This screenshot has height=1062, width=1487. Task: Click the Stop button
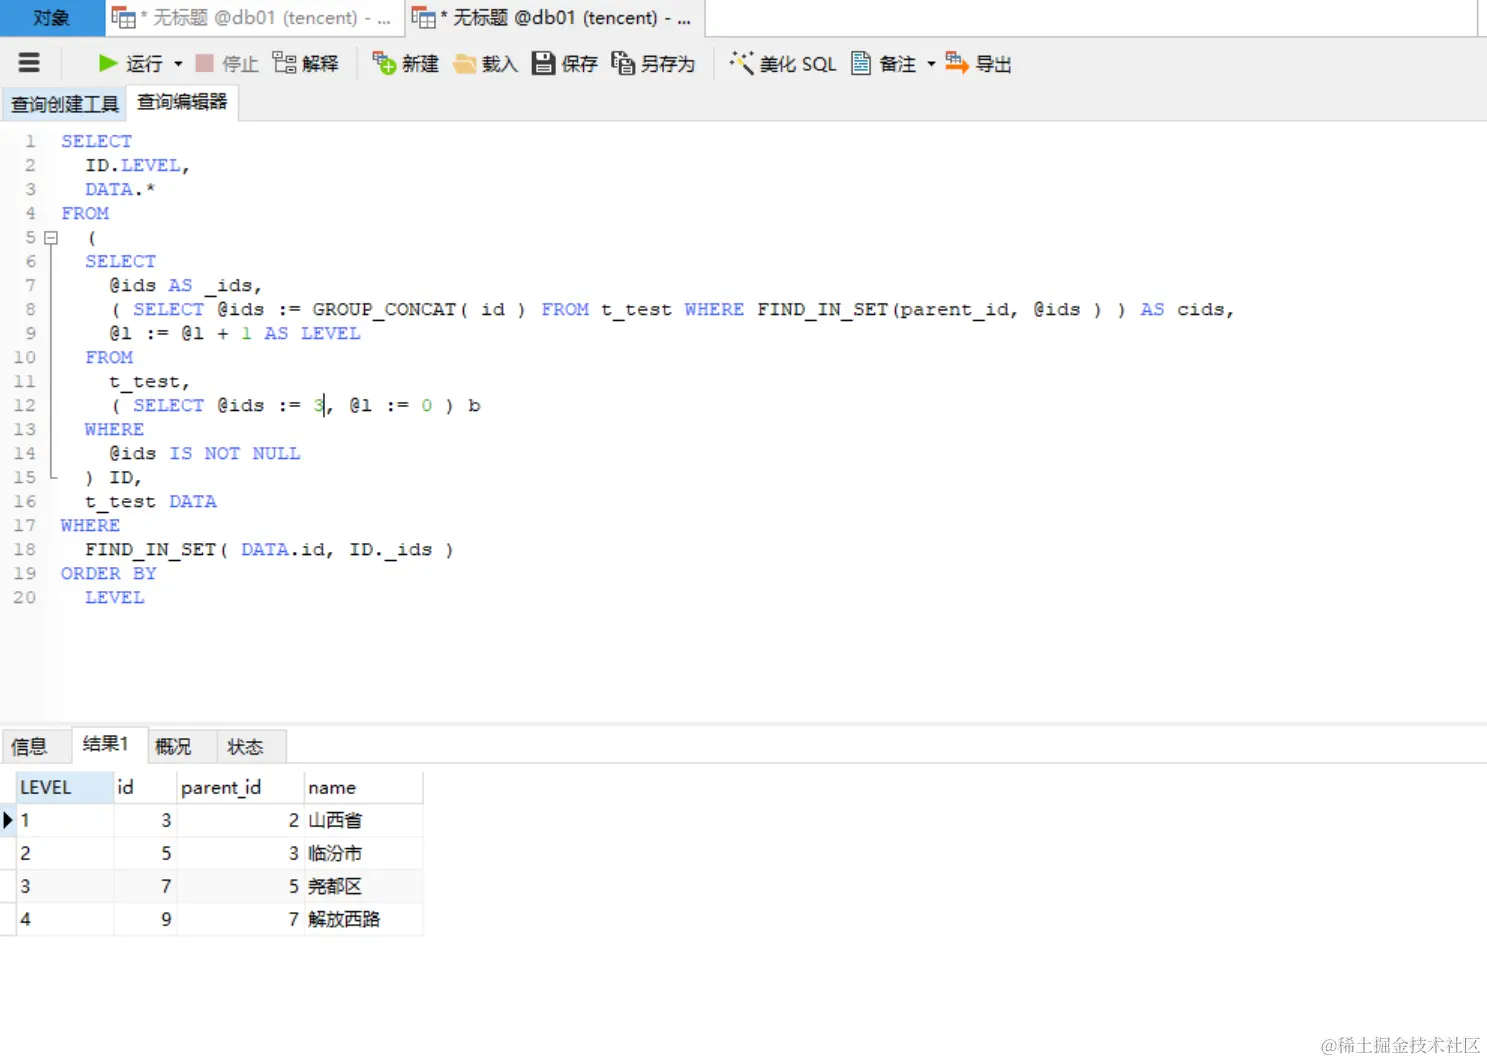point(227,63)
